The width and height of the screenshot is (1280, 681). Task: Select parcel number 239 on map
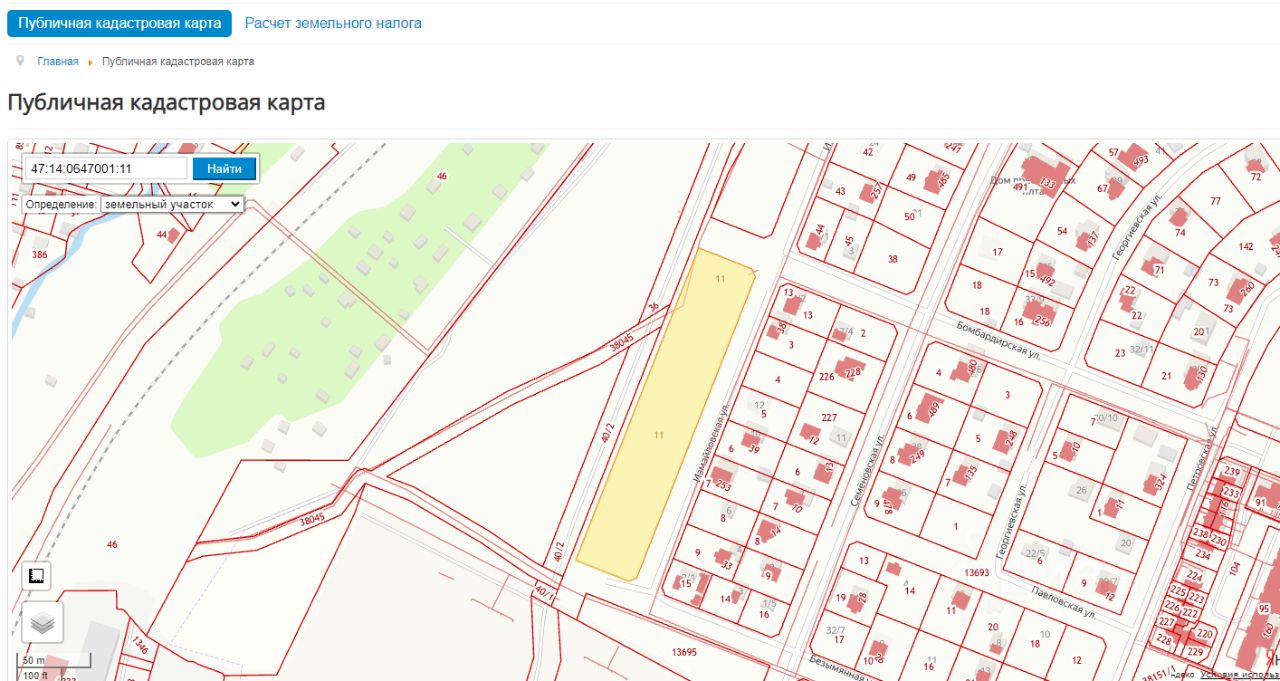click(1232, 472)
